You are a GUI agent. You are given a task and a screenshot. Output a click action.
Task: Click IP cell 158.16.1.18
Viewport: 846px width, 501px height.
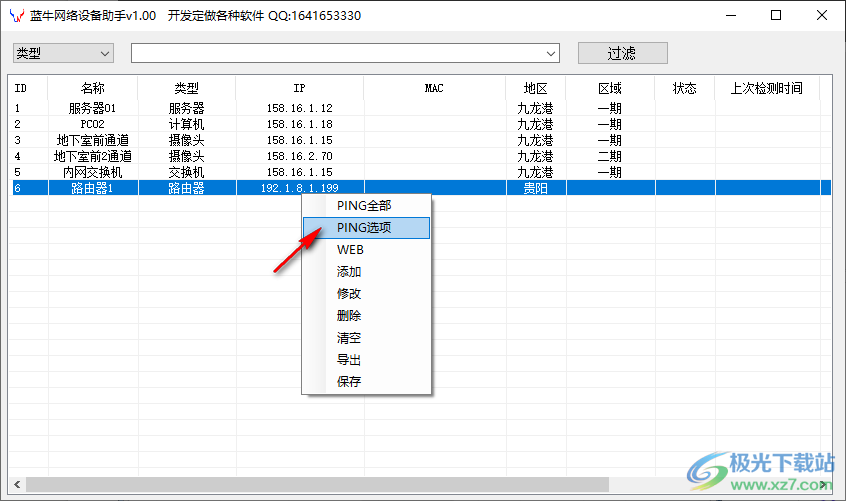[299, 125]
